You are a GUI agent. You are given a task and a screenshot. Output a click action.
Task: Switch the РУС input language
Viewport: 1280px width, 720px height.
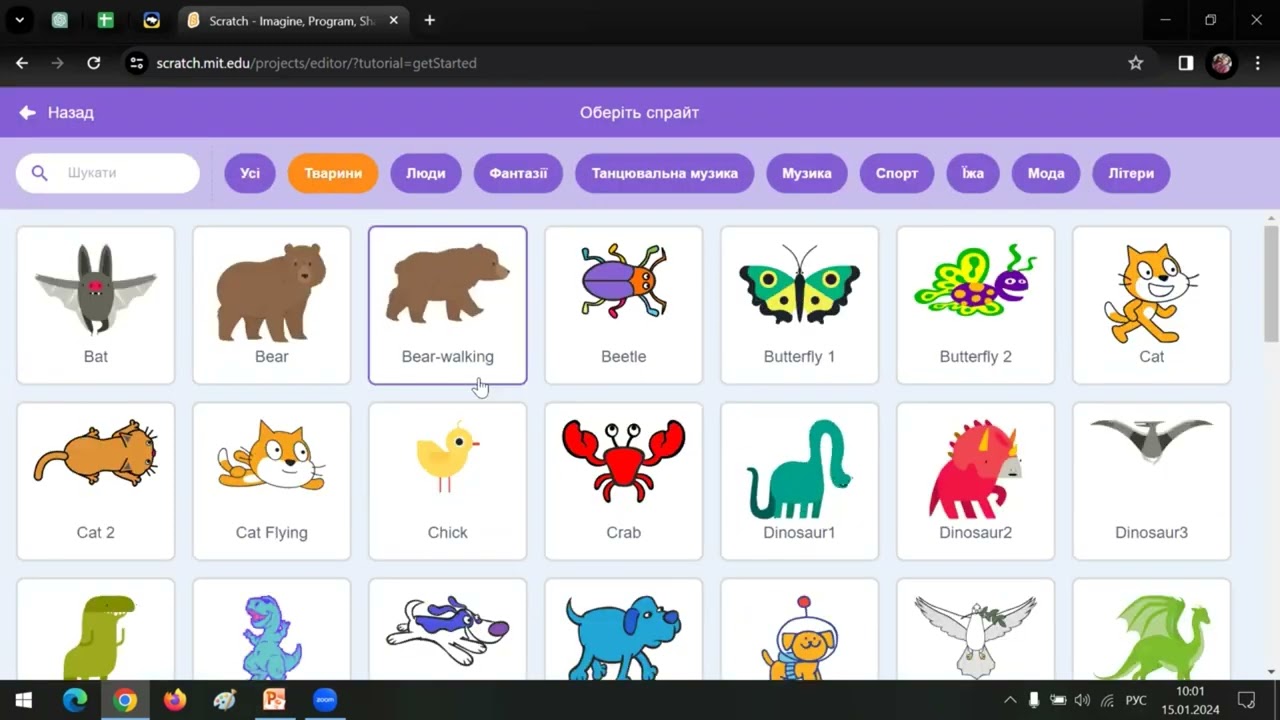pyautogui.click(x=1137, y=700)
